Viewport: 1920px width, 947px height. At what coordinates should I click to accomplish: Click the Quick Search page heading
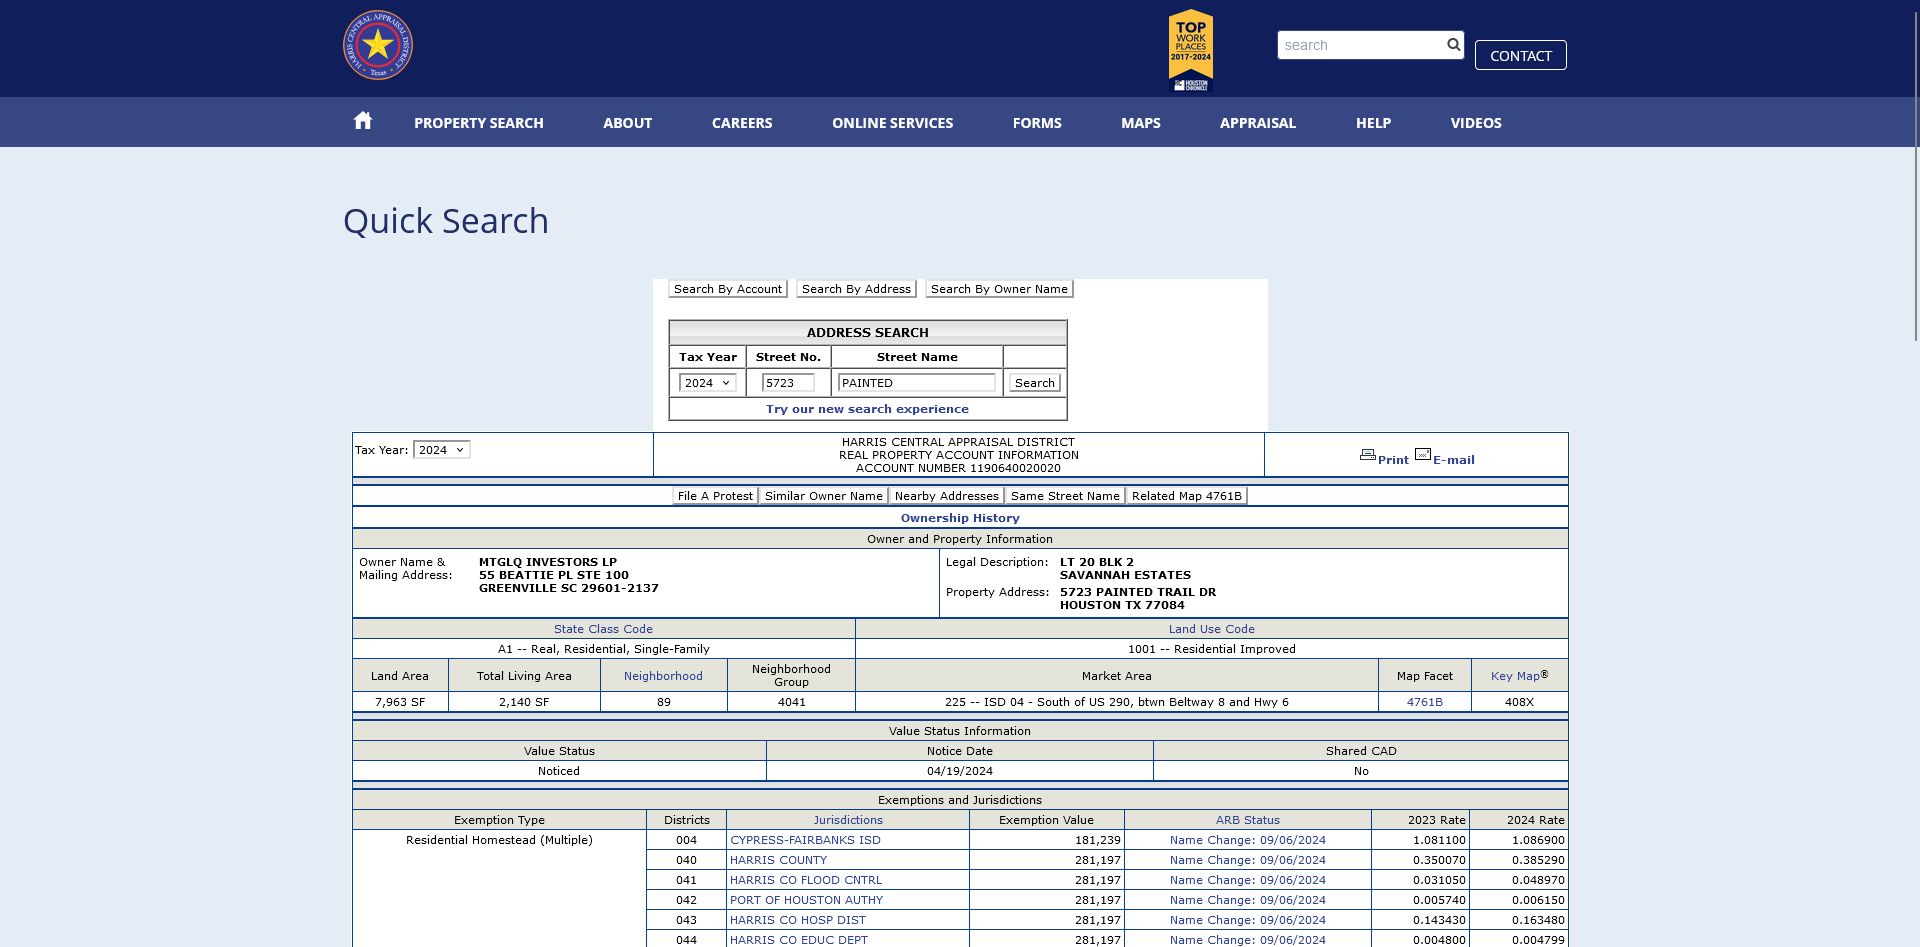click(446, 221)
